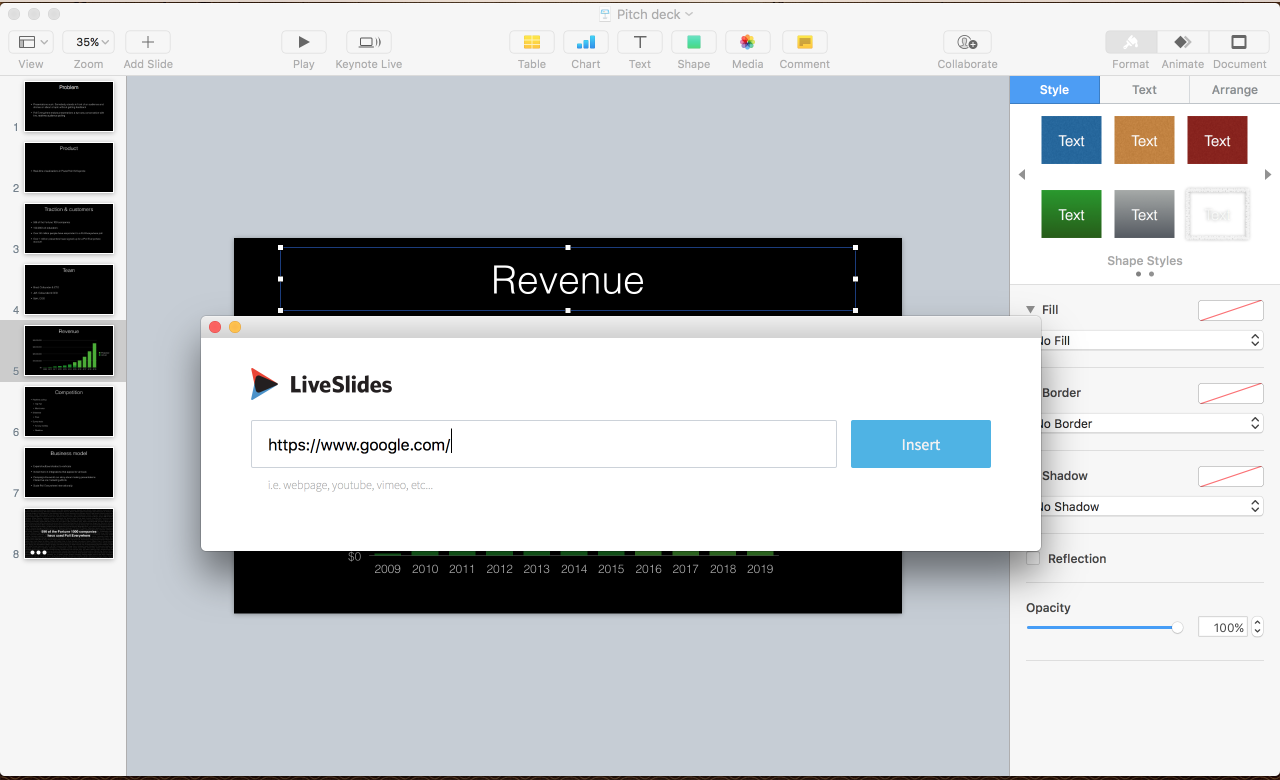
Task: Insert a Table from the toolbar
Action: (531, 42)
